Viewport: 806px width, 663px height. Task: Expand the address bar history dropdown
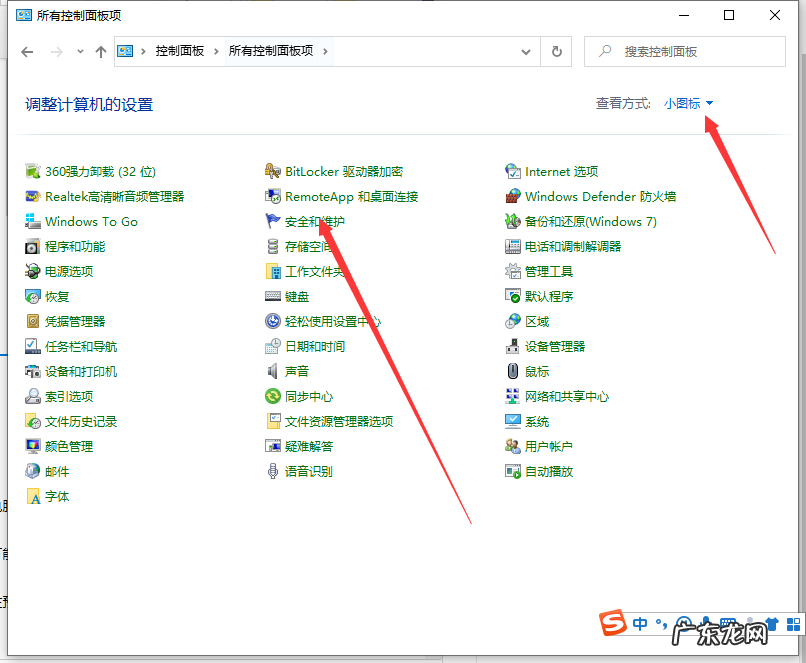pos(524,51)
